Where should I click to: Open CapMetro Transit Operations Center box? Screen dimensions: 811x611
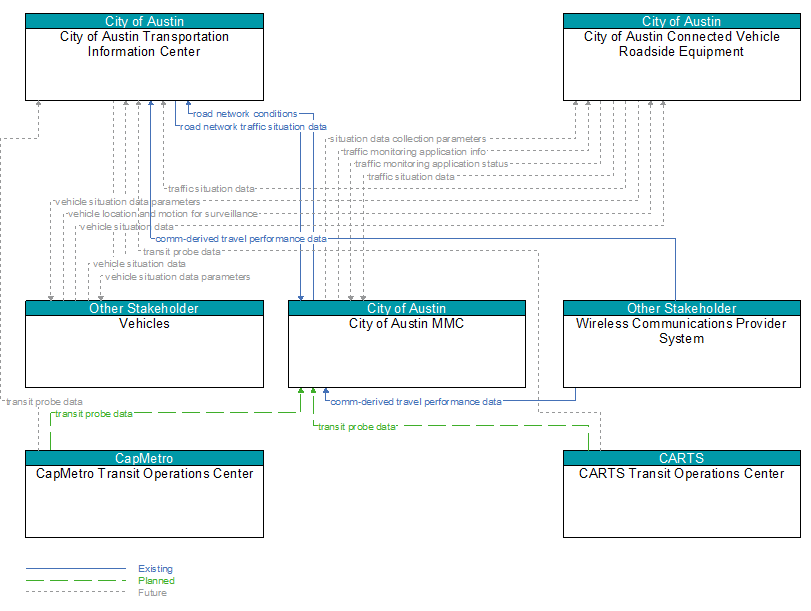click(144, 494)
